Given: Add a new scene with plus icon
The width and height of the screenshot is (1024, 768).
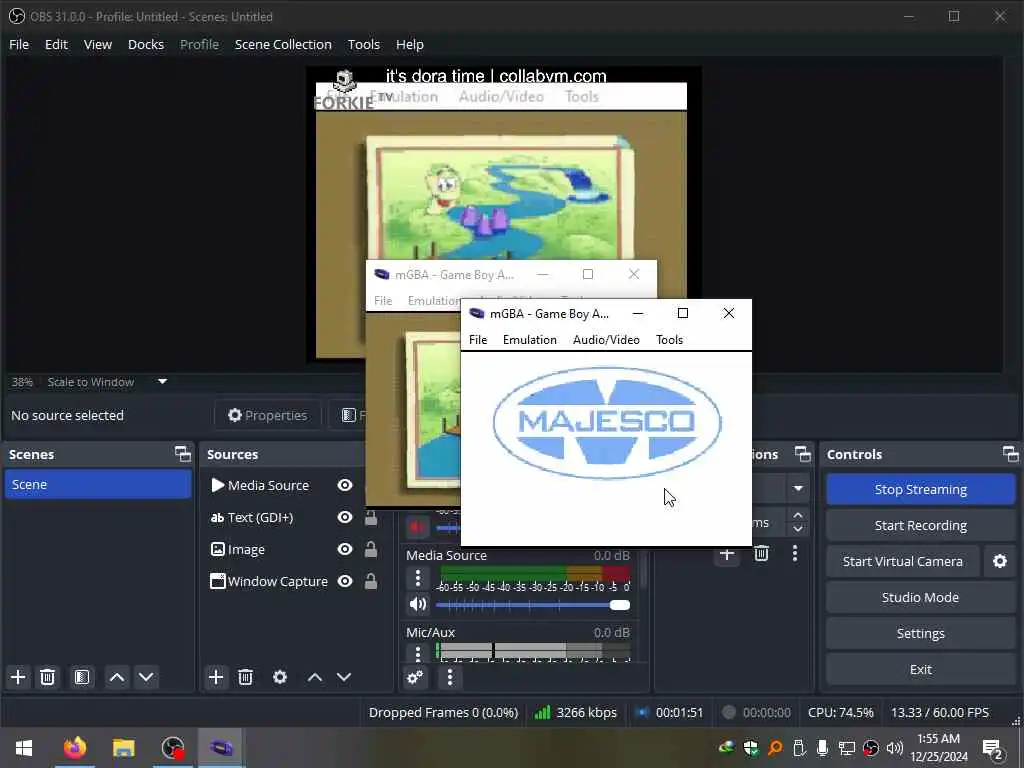Looking at the screenshot, I should (x=18, y=677).
